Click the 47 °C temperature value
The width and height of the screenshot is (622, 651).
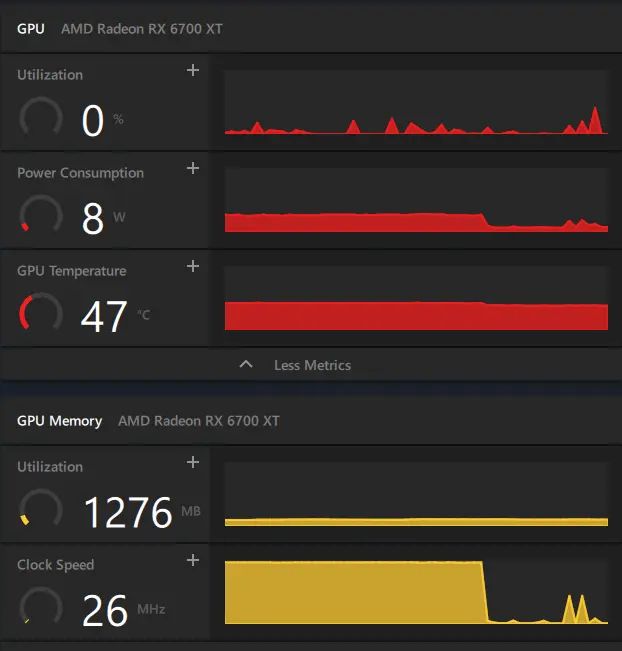coord(115,316)
